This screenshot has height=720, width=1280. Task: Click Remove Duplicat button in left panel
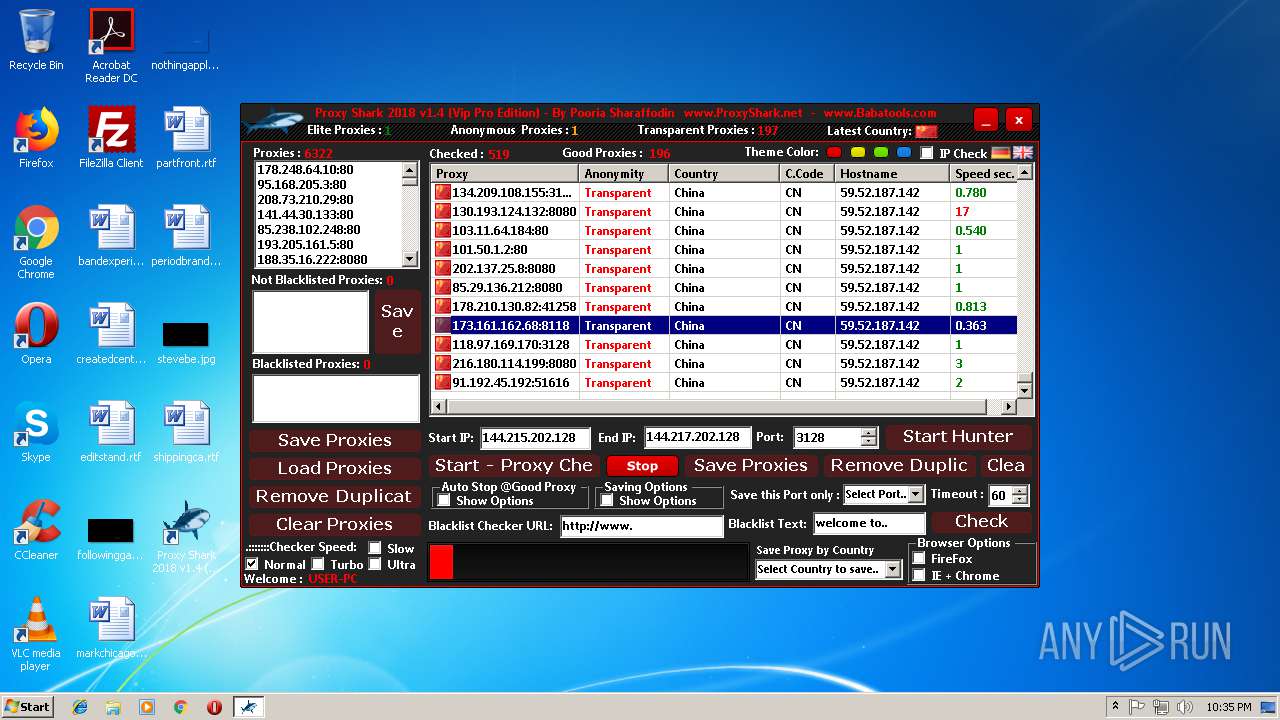(x=335, y=496)
